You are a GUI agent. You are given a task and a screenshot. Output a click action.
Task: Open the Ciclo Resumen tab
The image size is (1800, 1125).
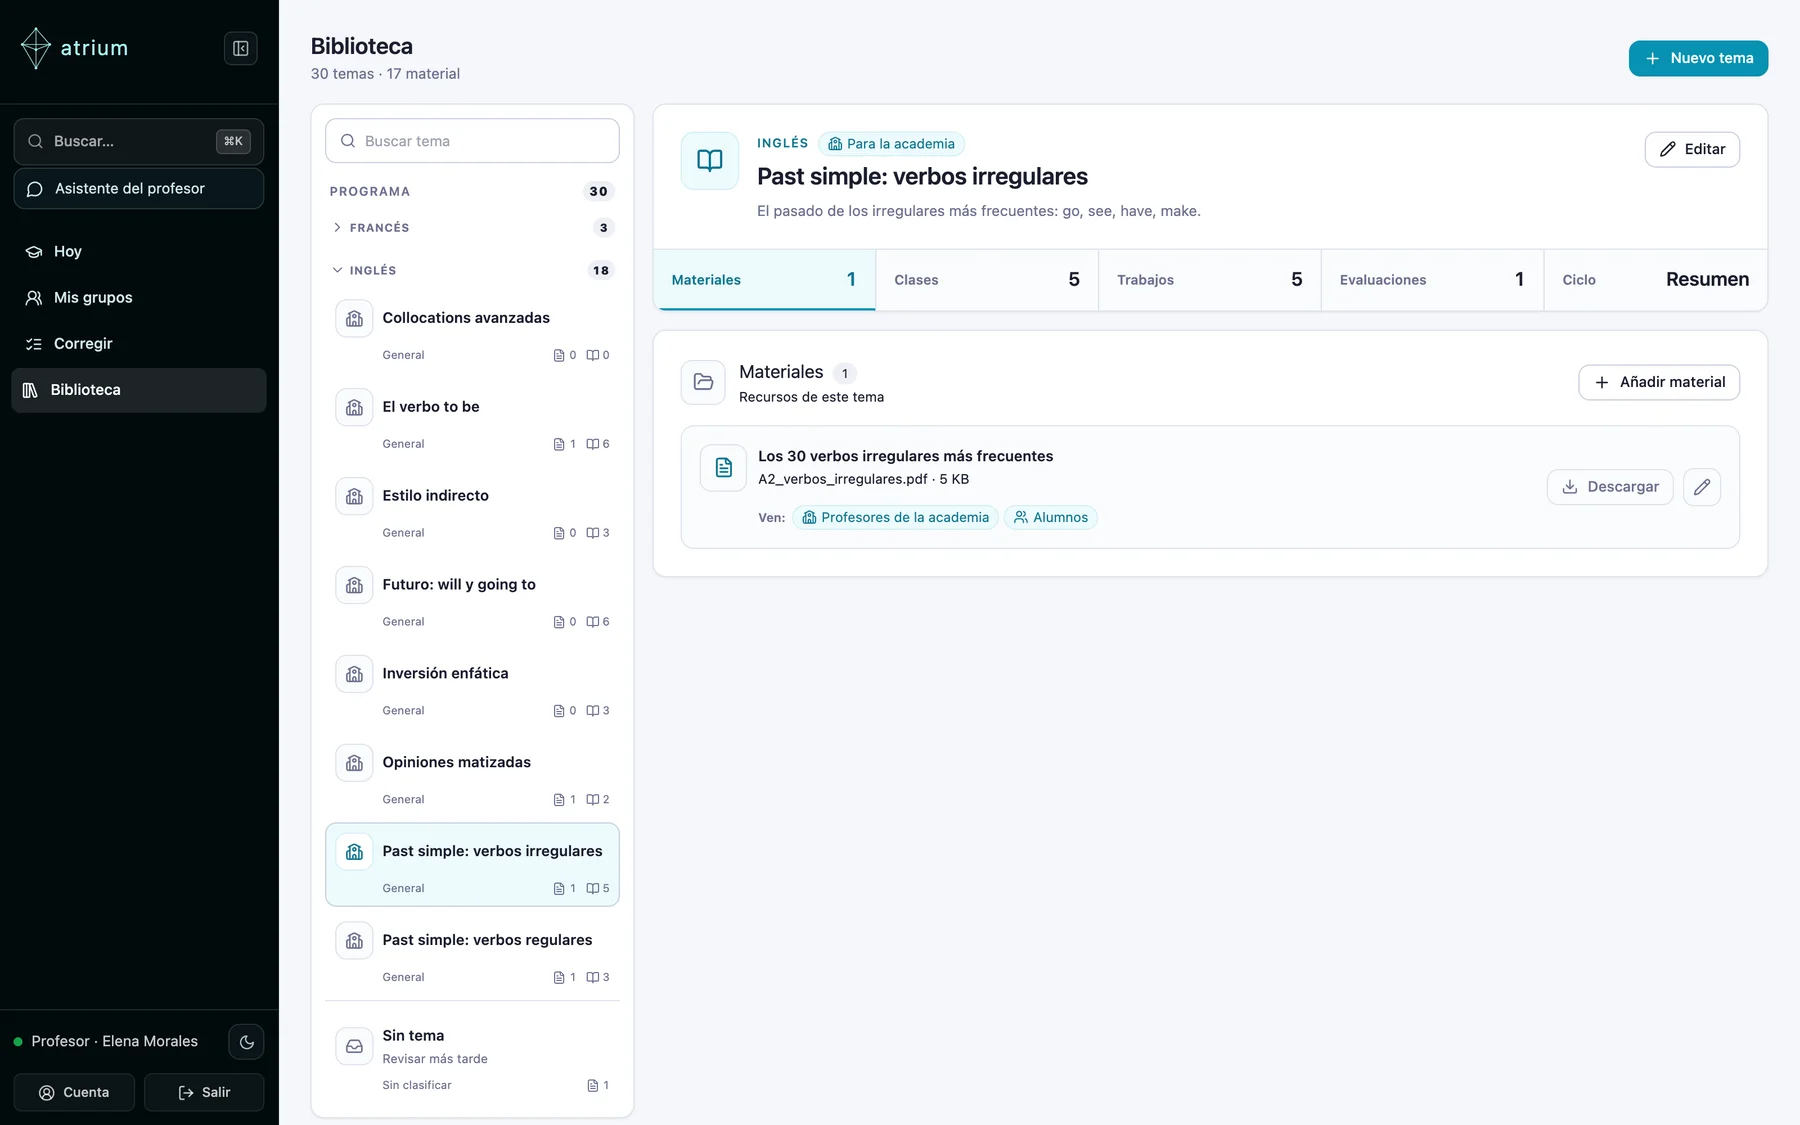1655,280
